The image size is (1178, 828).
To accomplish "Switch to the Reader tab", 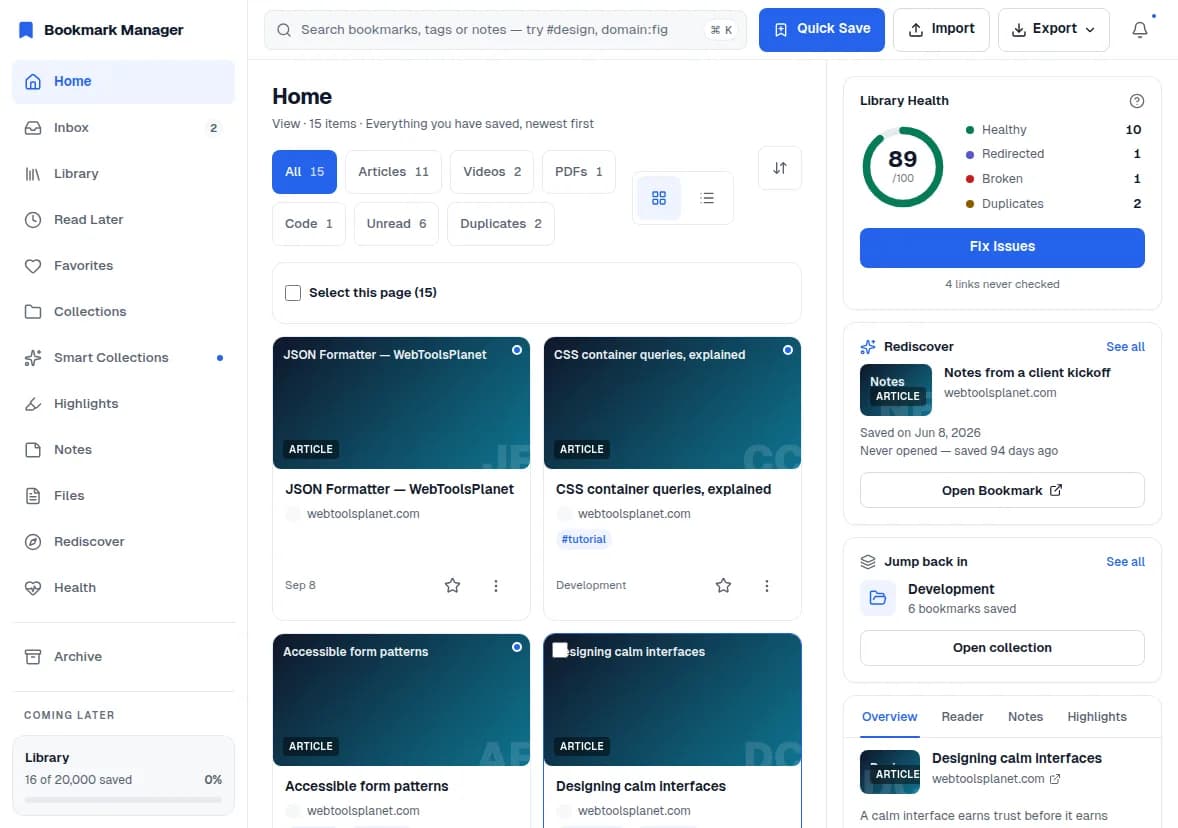I will 962,717.
